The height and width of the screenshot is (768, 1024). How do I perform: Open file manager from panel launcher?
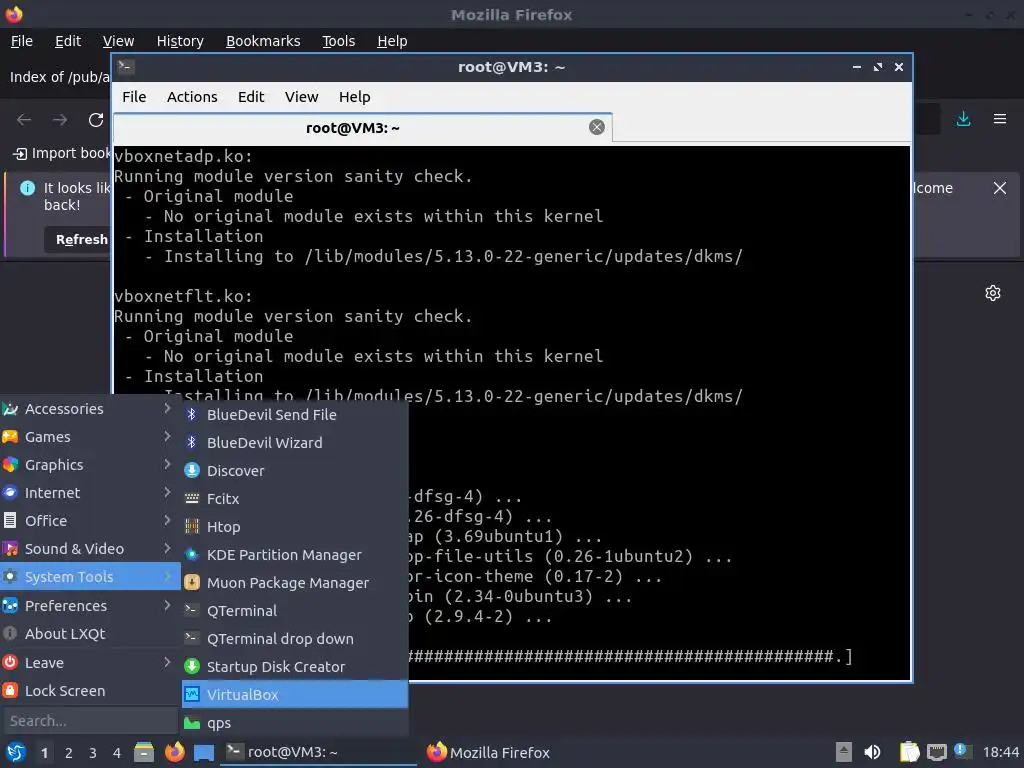[x=144, y=752]
